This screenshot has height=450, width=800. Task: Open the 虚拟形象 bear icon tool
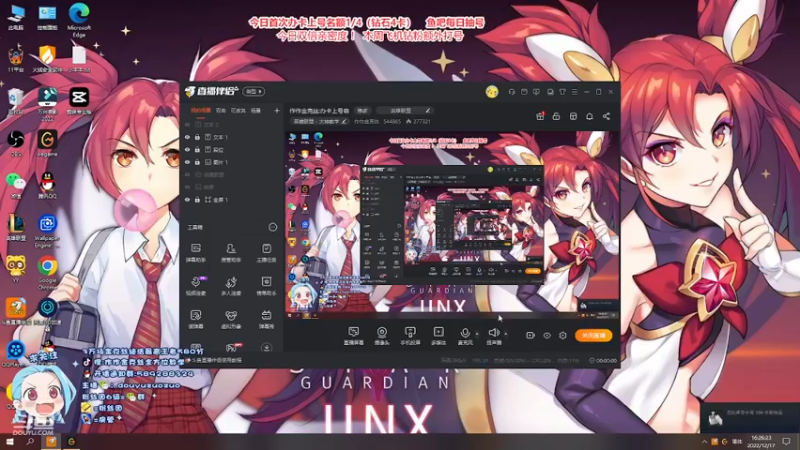click(231, 319)
